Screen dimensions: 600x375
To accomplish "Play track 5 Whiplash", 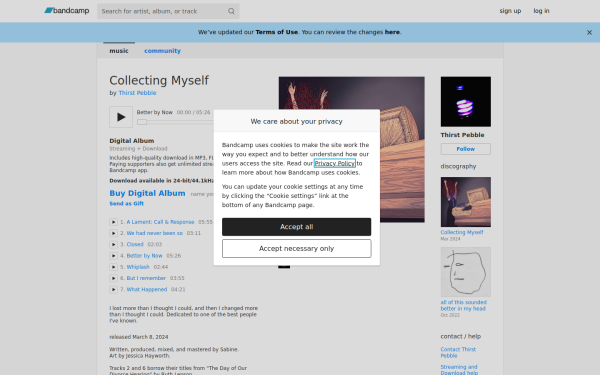I will click(113, 267).
